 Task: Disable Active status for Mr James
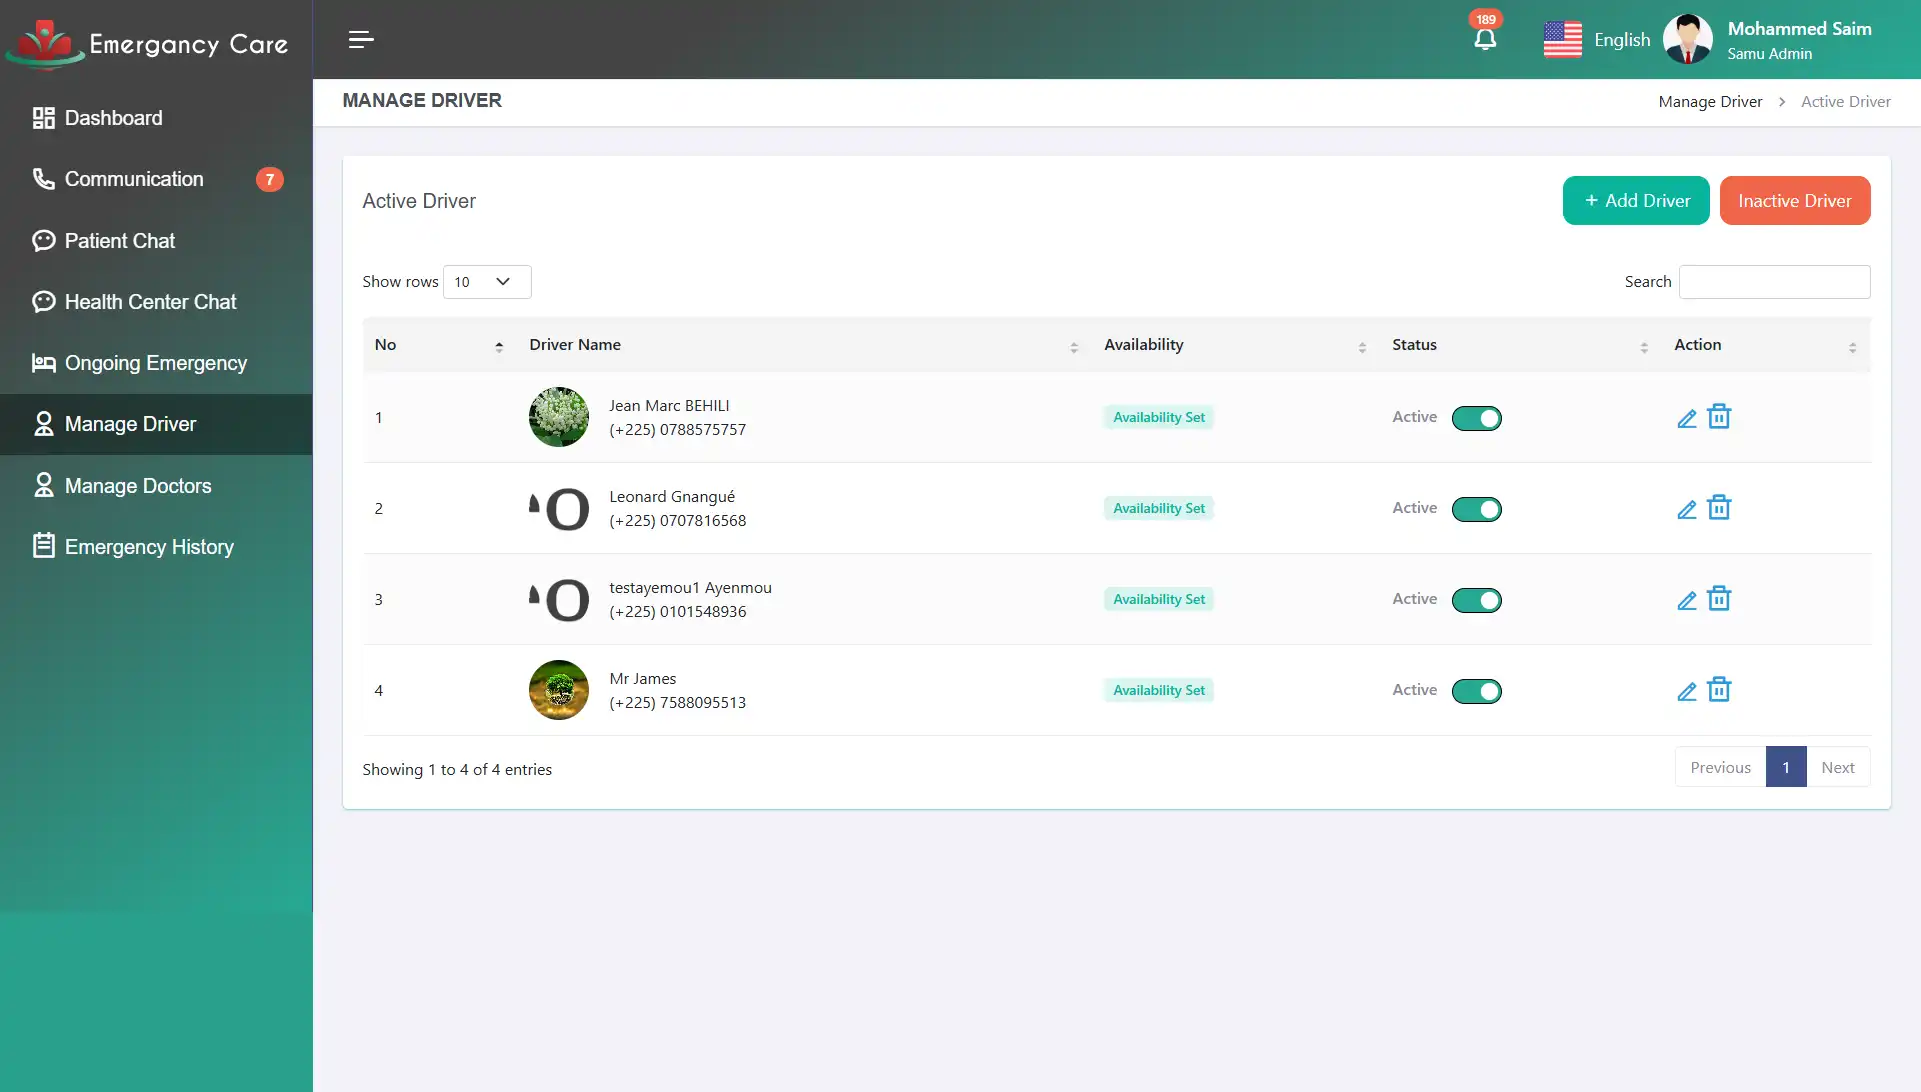point(1477,690)
